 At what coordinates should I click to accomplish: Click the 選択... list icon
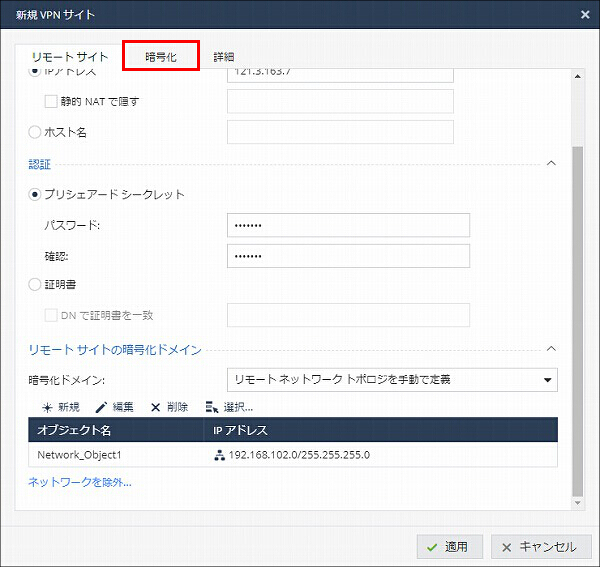point(212,407)
